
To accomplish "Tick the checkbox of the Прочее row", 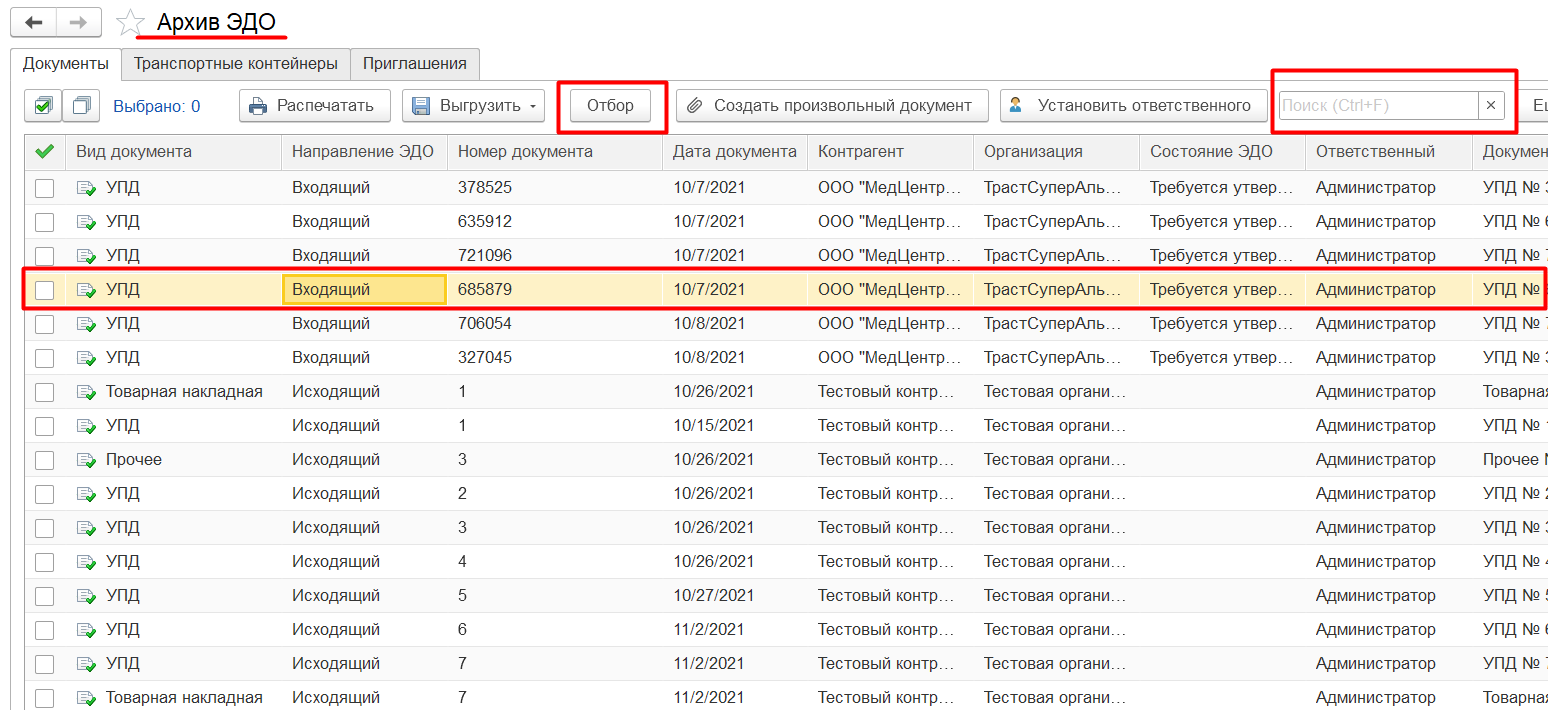I will [x=44, y=460].
